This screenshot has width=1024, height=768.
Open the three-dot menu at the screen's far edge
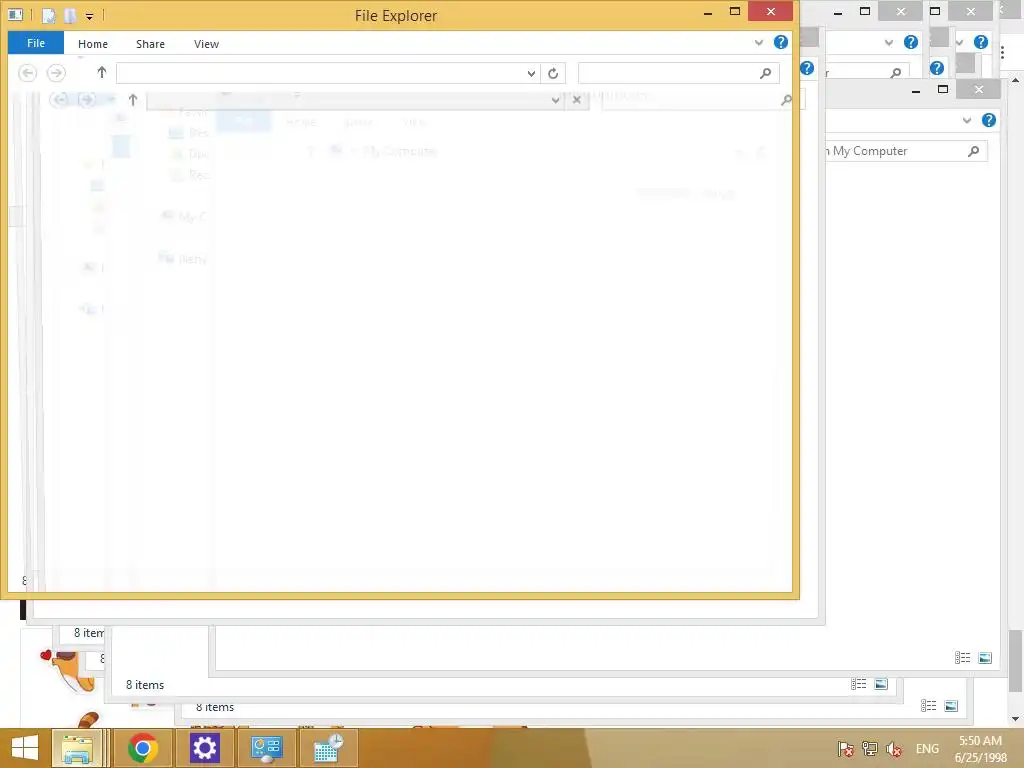pos(1002,52)
